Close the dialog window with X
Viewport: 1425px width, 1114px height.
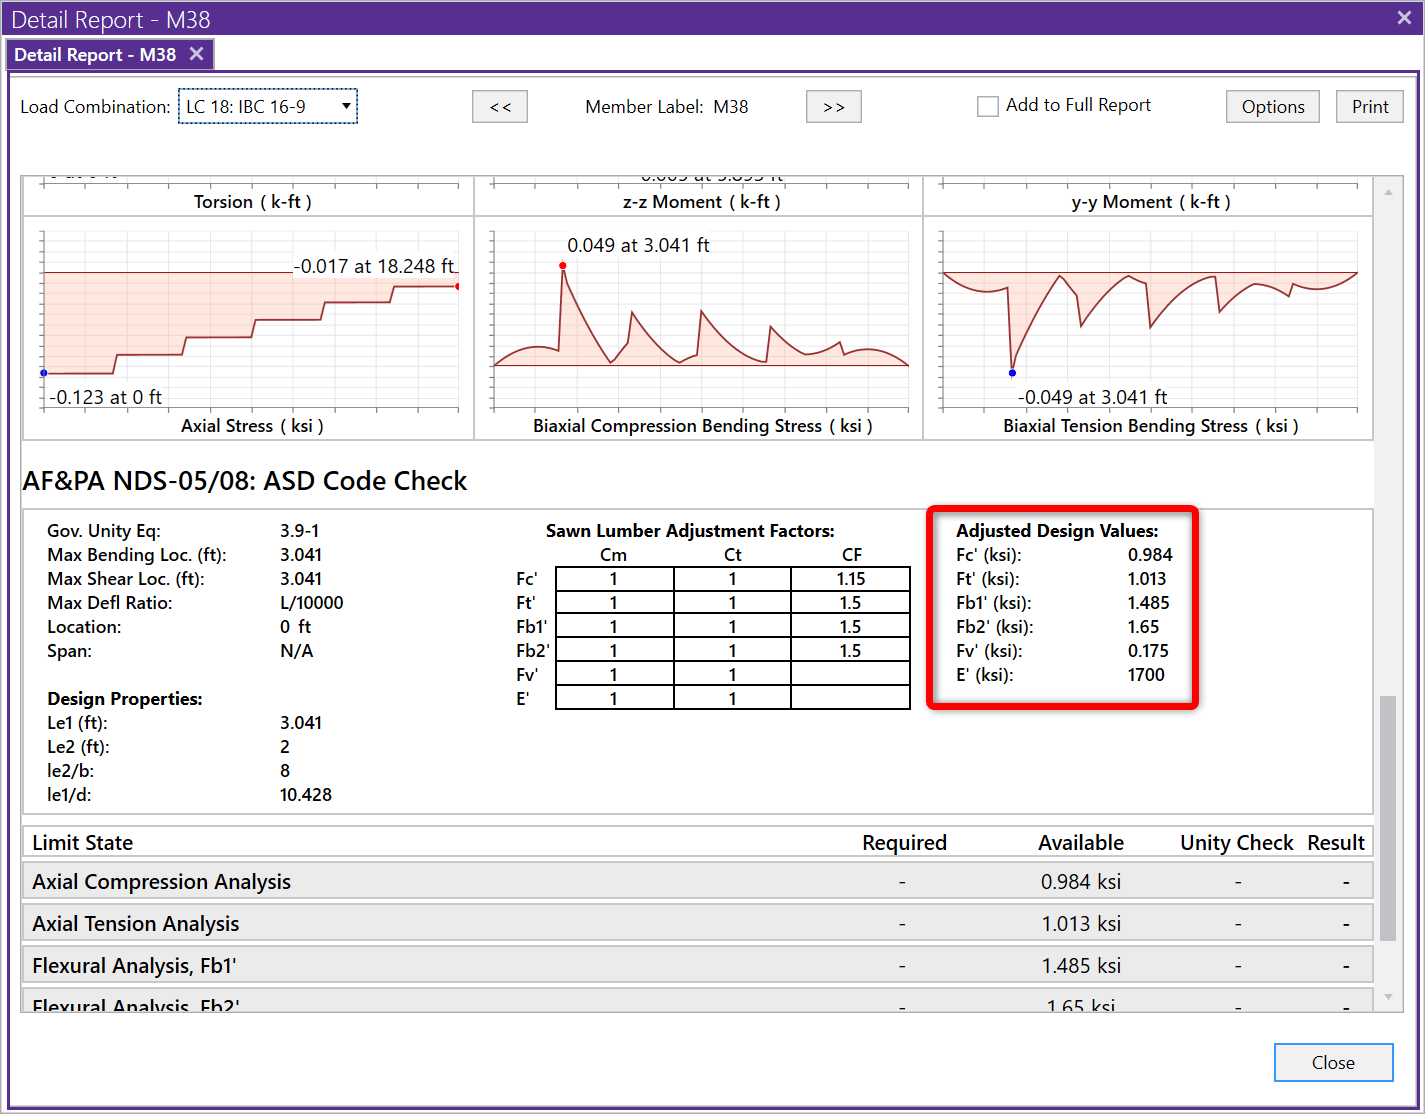(x=1404, y=18)
